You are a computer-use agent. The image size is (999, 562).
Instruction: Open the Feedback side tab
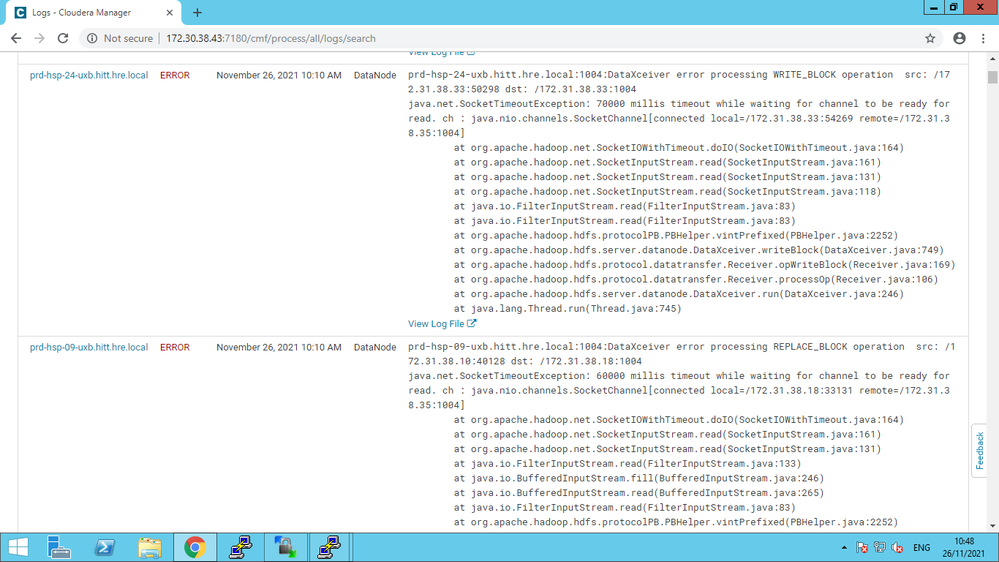(x=980, y=450)
